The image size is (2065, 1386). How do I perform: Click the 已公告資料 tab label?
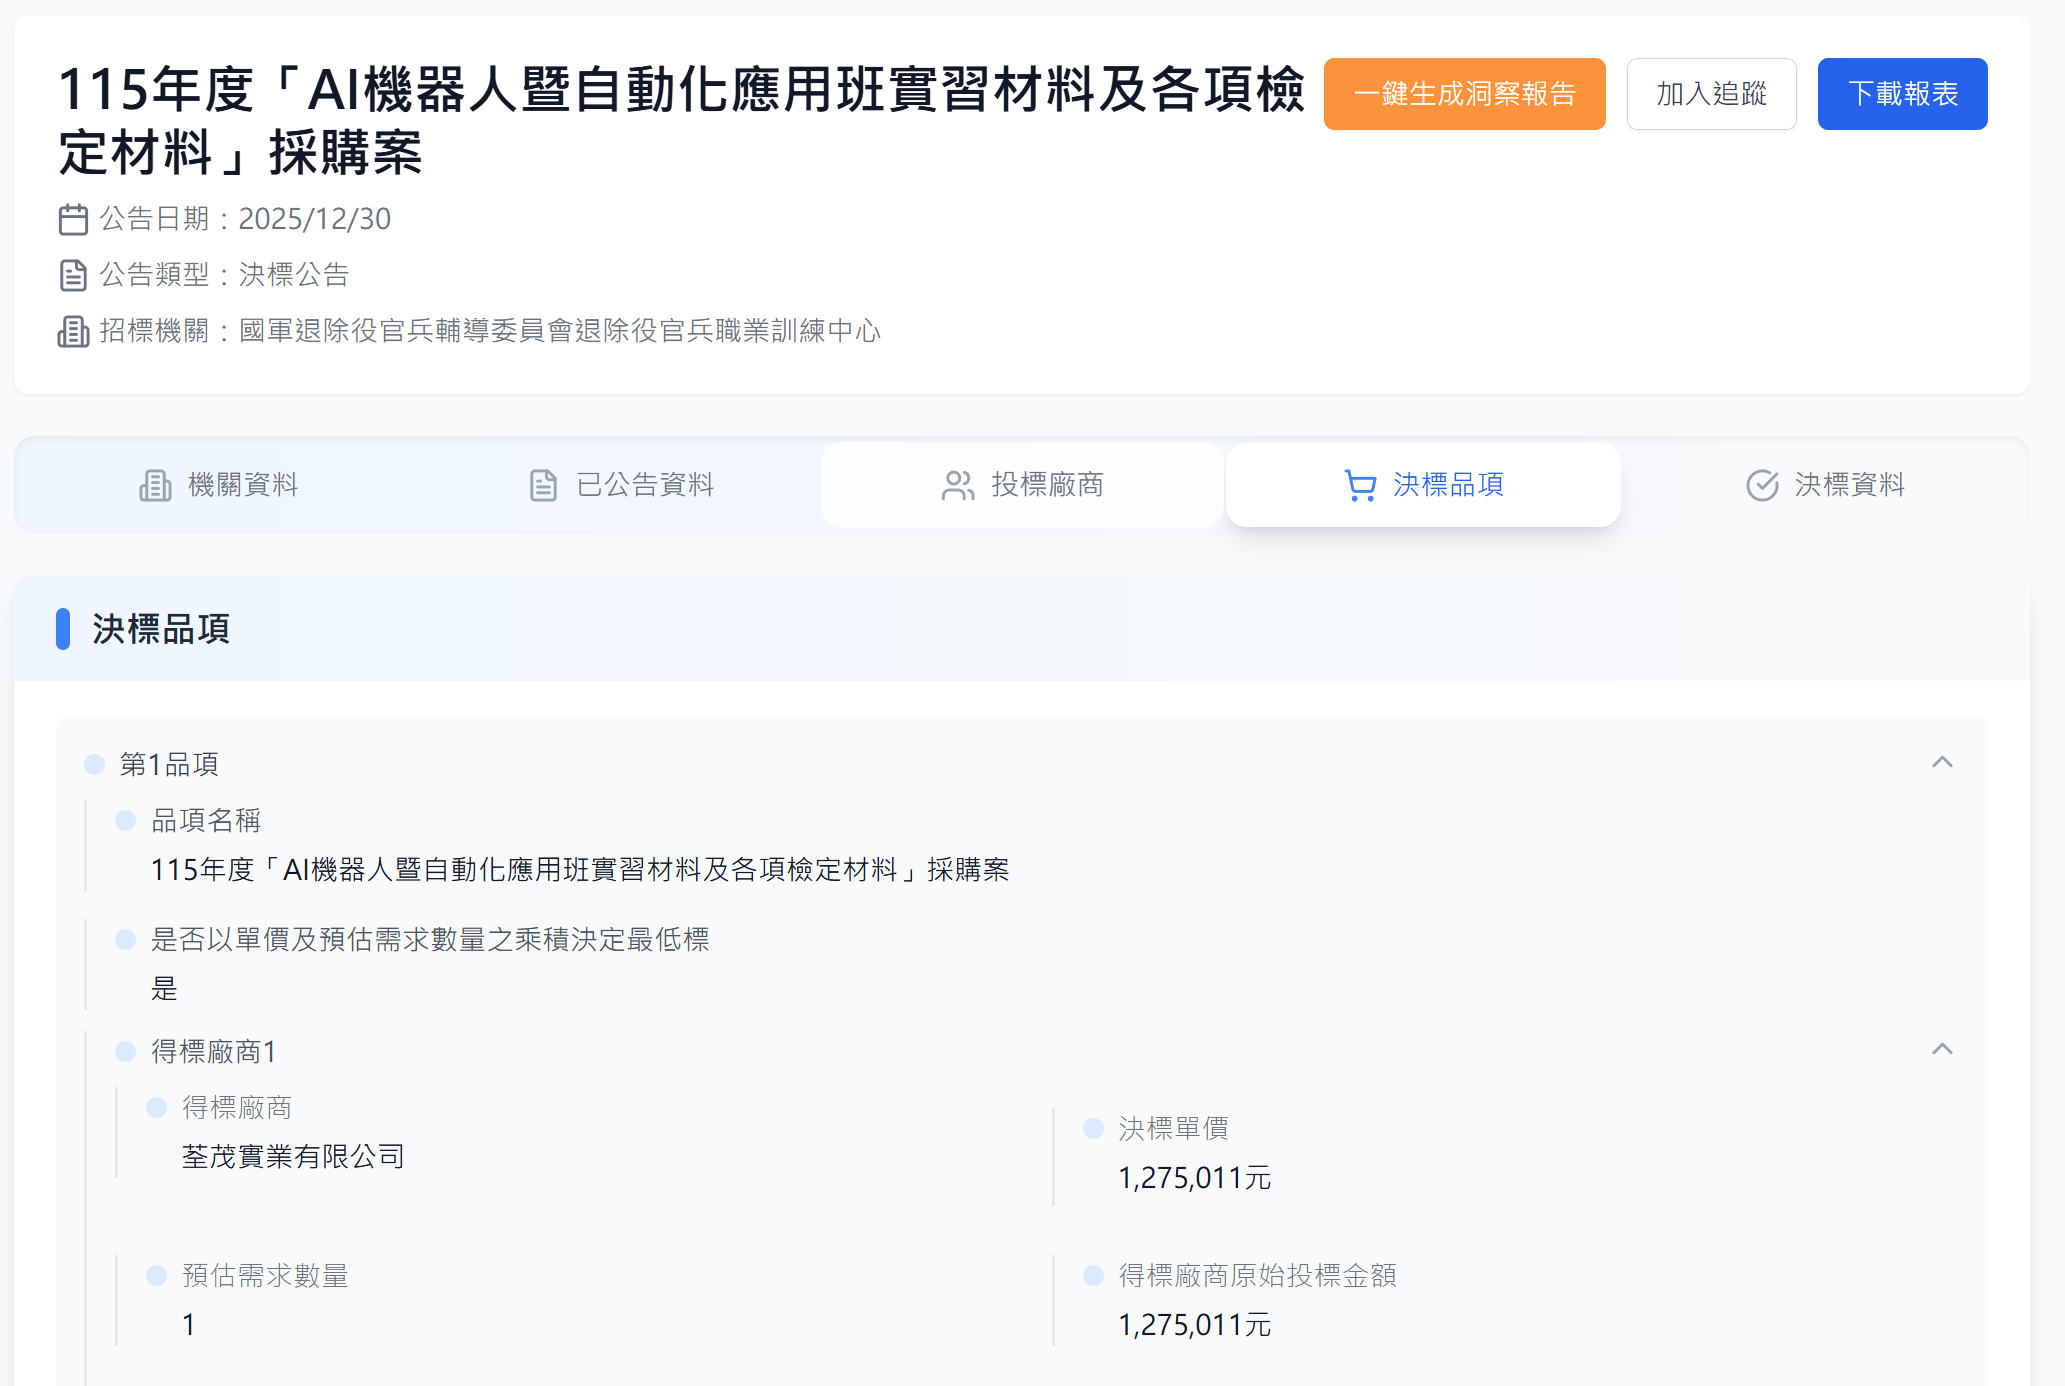645,485
